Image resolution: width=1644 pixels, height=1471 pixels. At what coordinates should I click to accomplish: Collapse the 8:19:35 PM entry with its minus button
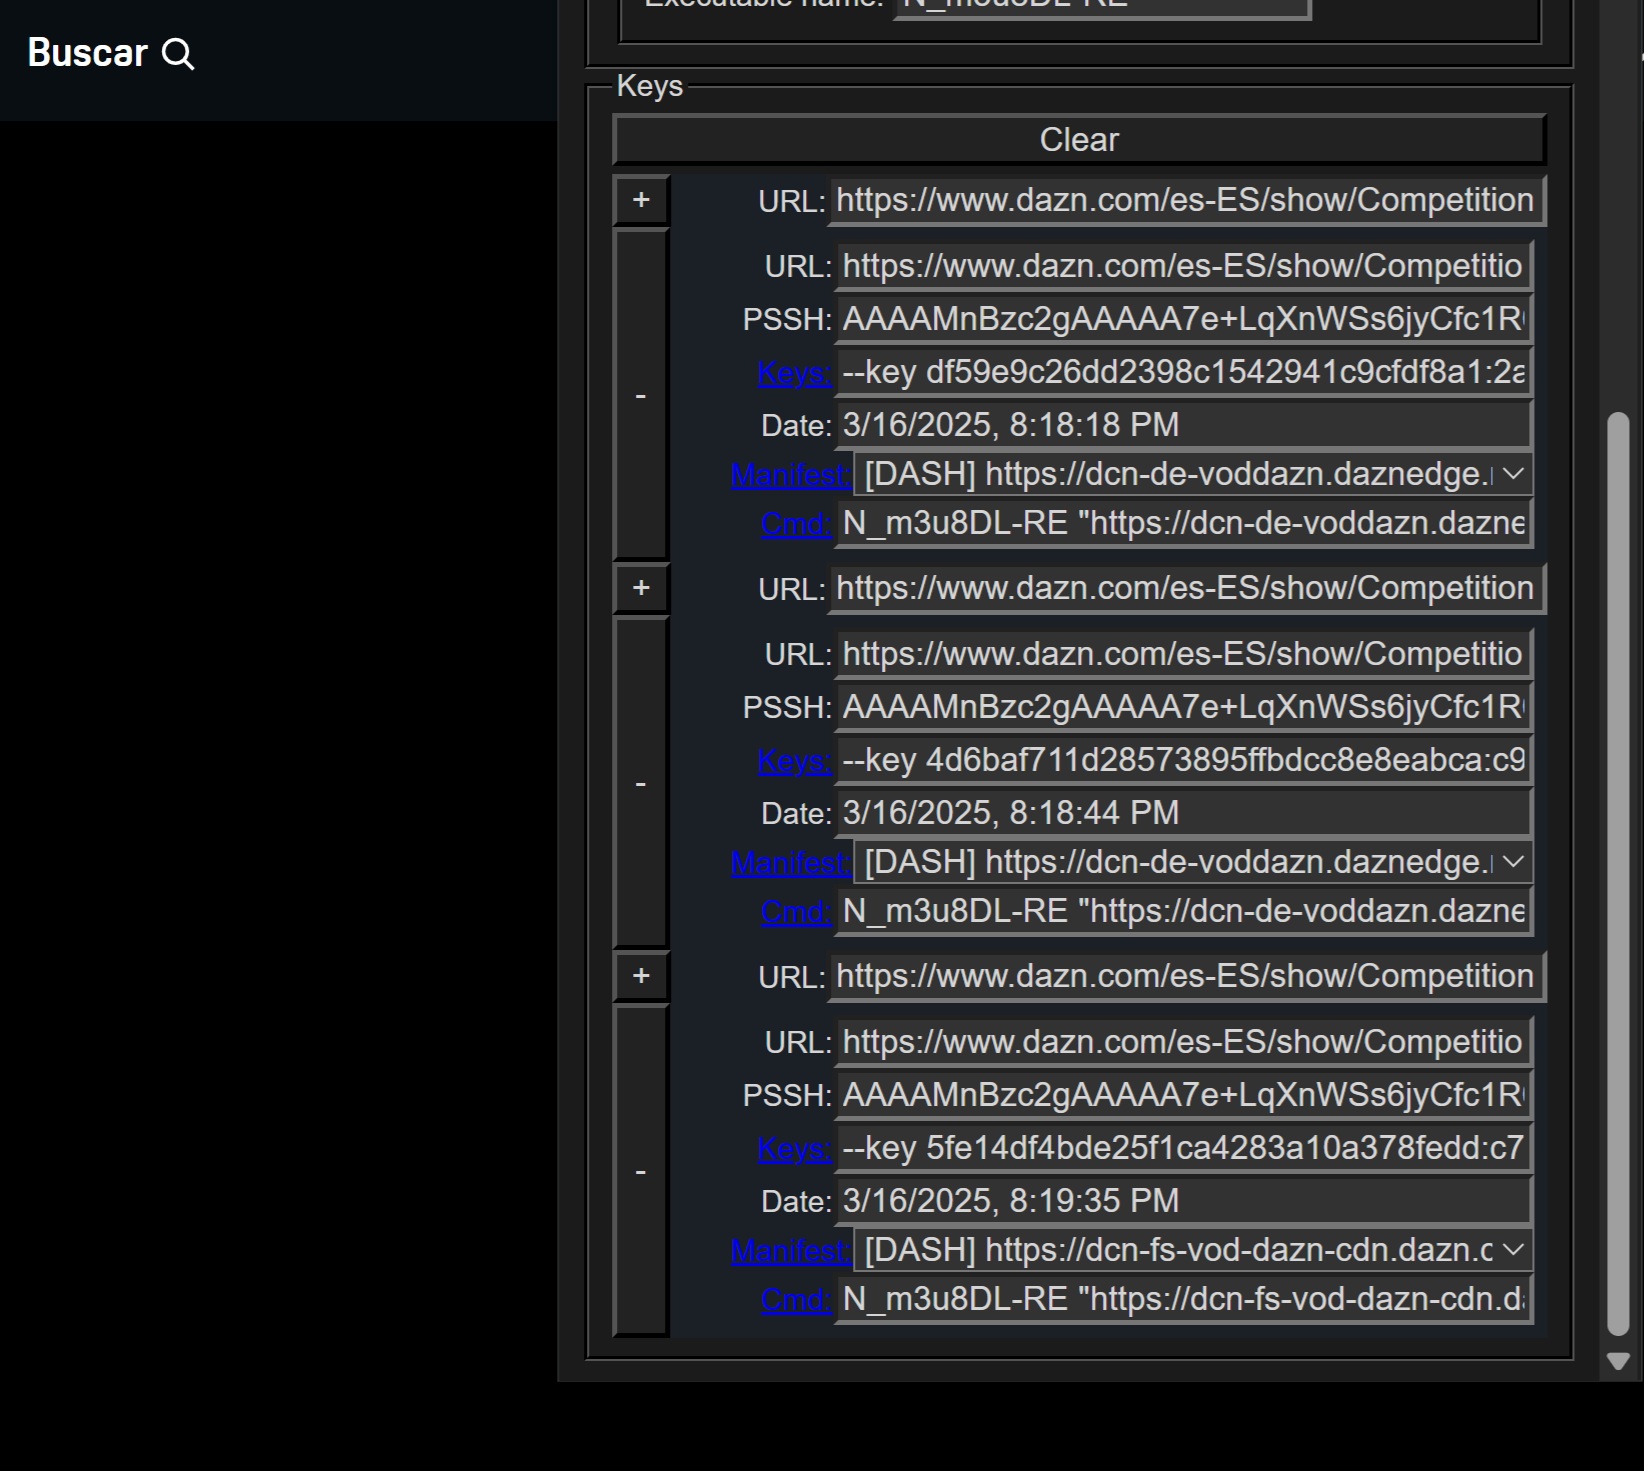coord(641,1171)
